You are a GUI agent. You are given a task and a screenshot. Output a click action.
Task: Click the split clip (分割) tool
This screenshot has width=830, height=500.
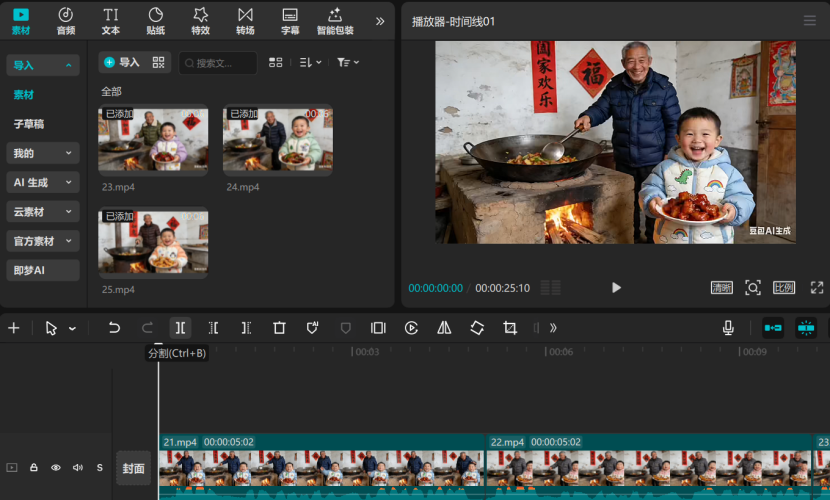point(180,328)
